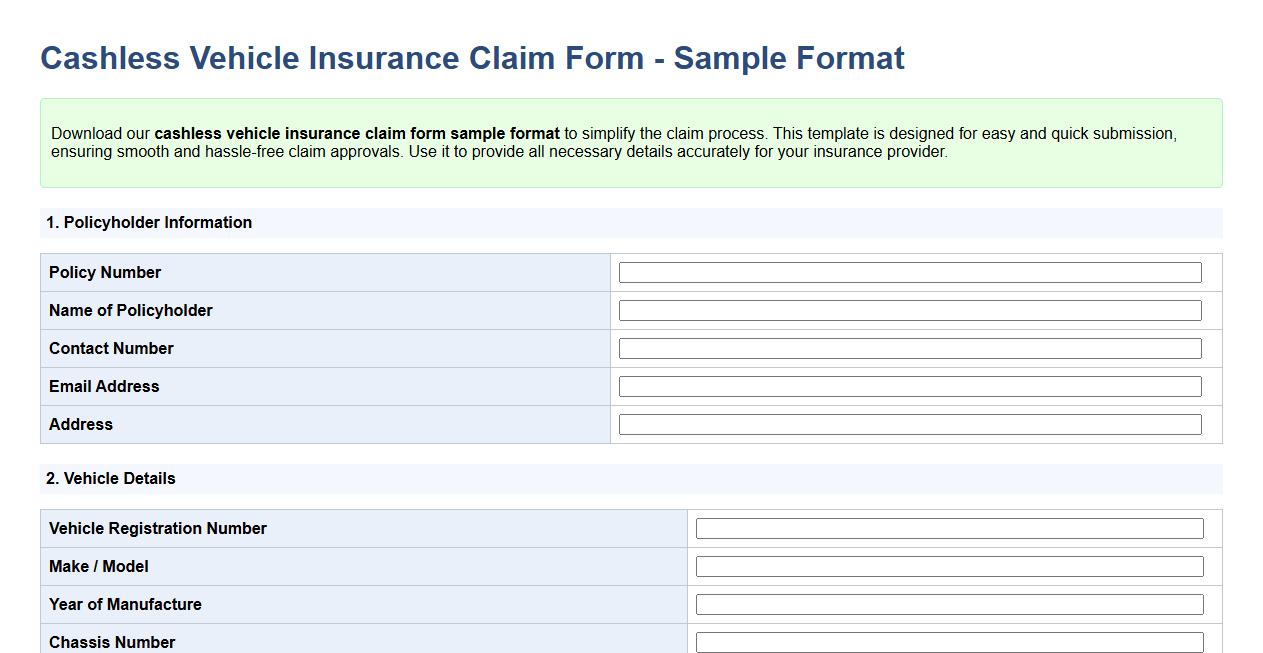Select the Contact Number text box
The width and height of the screenshot is (1263, 653).
909,348
